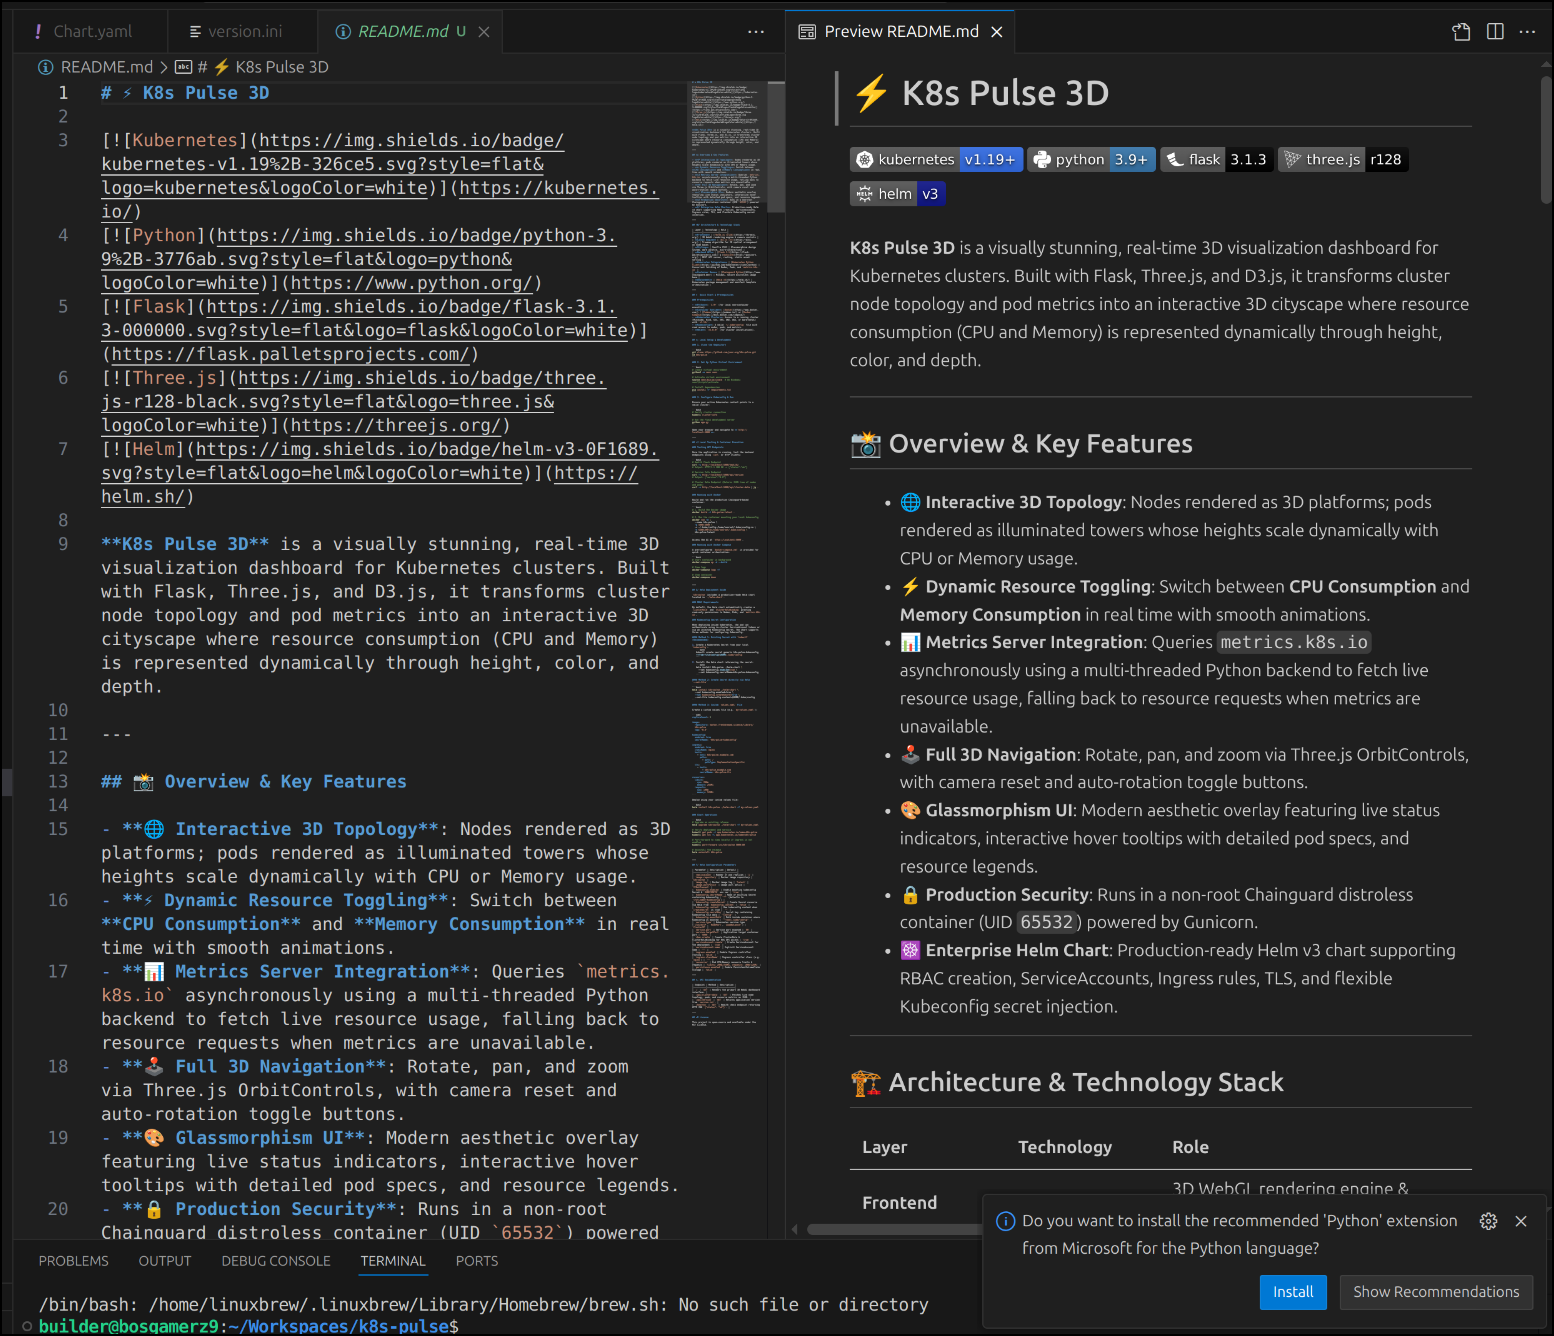This screenshot has height=1336, width=1554.
Task: Open the kubernetes v1.19+ badge in preview
Action: (936, 159)
